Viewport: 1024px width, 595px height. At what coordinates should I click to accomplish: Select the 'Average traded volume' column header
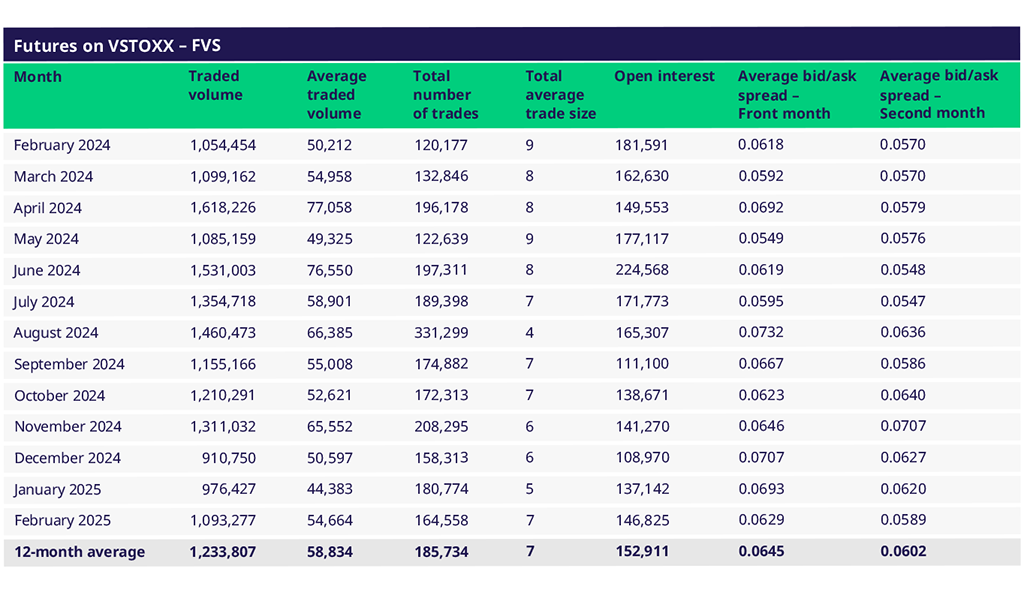[x=336, y=95]
